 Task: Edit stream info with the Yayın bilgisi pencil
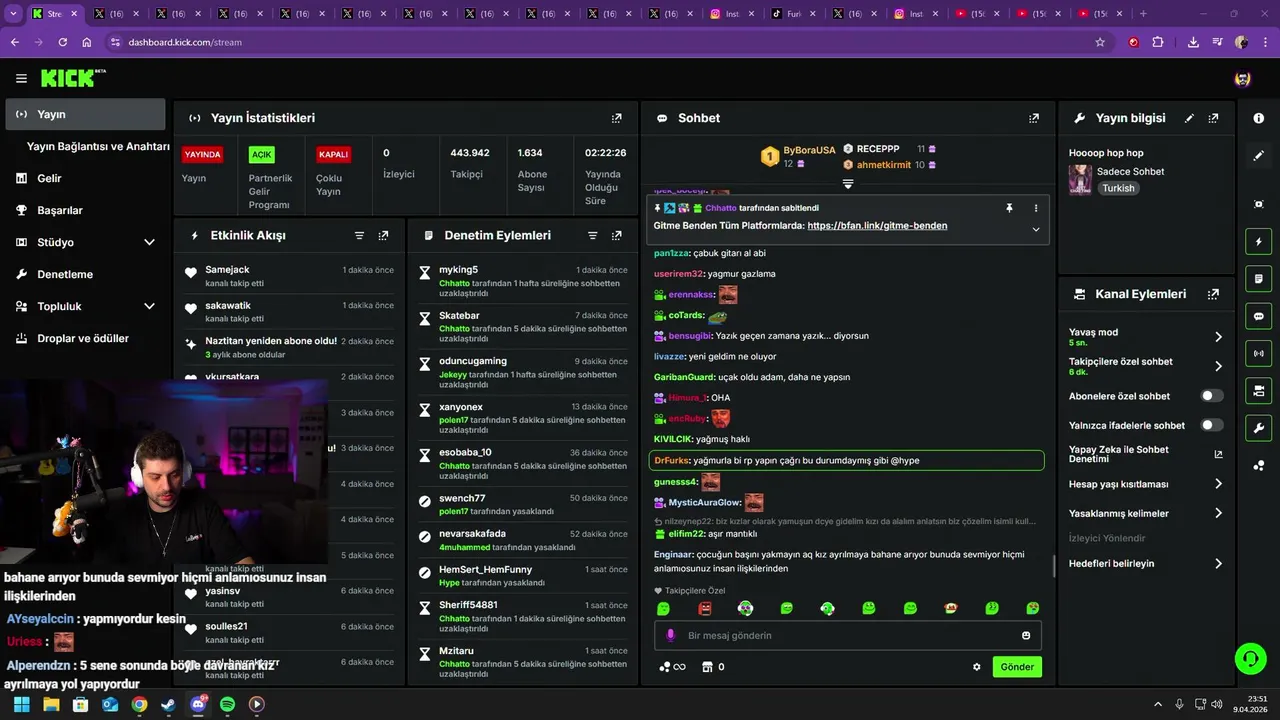(x=1189, y=118)
